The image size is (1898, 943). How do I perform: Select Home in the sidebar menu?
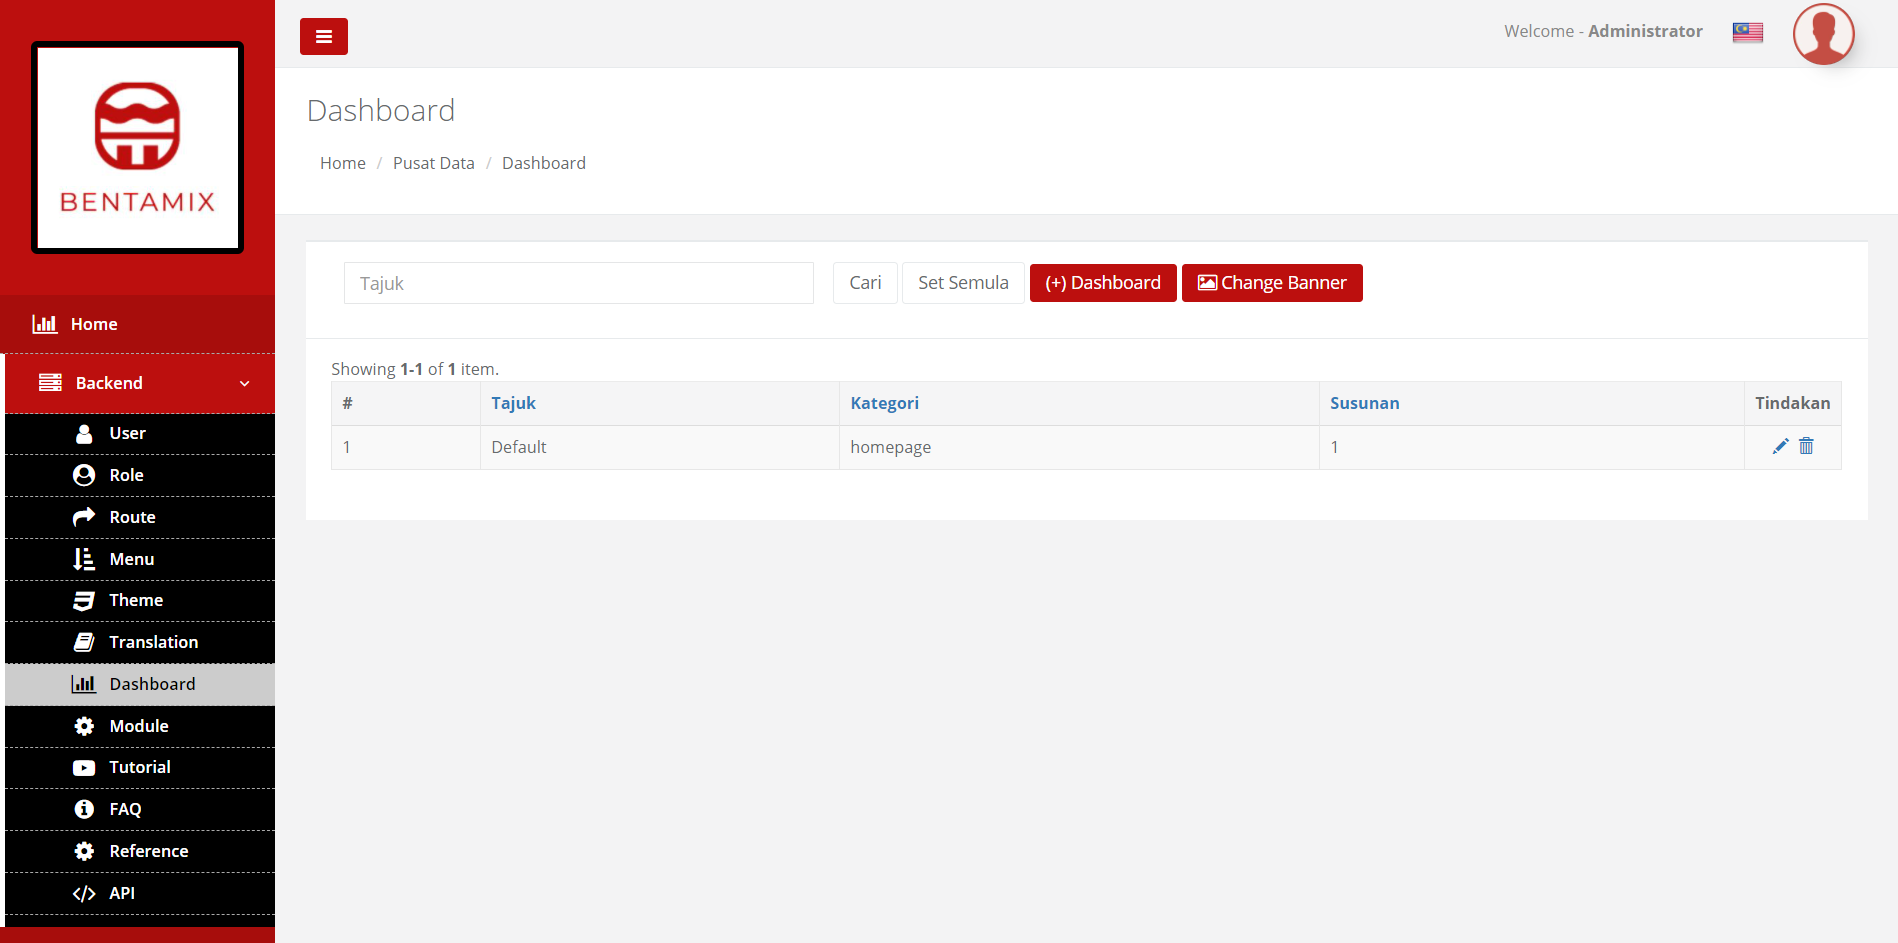[94, 324]
